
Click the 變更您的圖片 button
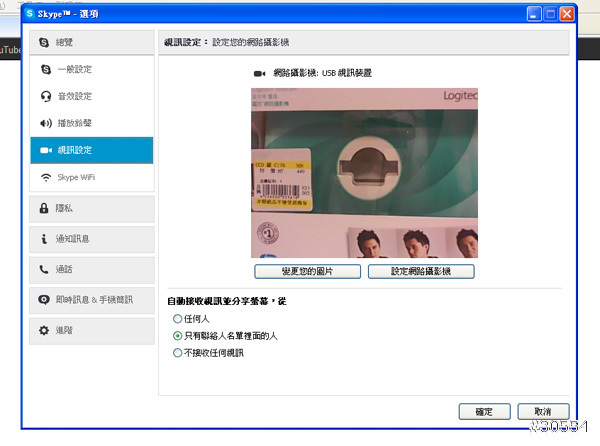(x=307, y=272)
